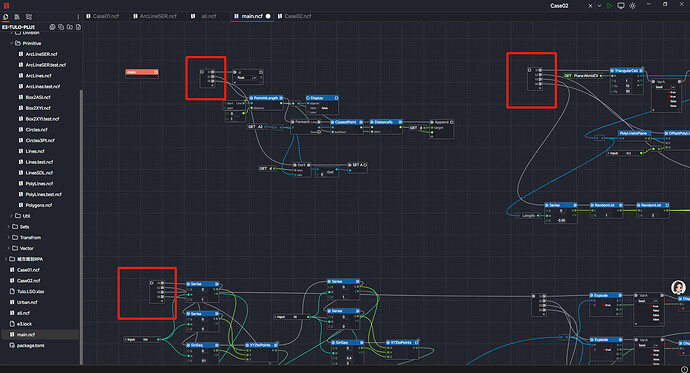Click the copy icon in explorer header

coord(61,27)
